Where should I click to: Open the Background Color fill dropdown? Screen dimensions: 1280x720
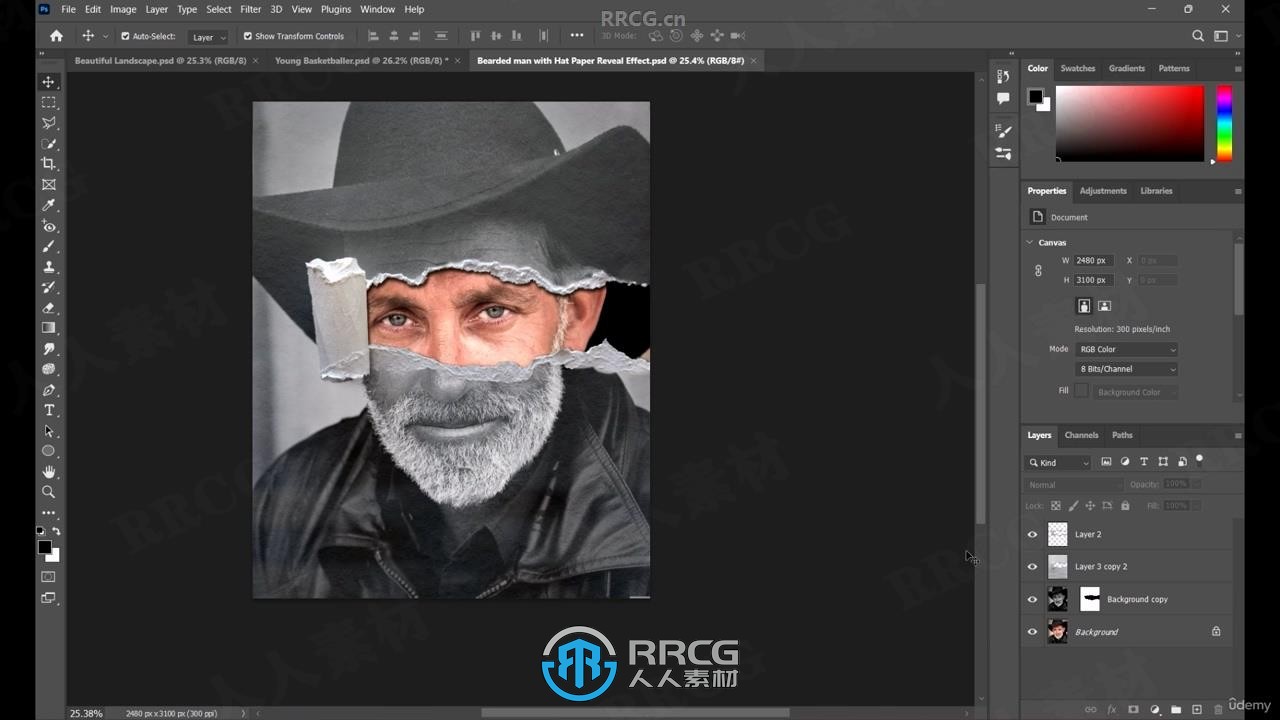(x=1135, y=392)
